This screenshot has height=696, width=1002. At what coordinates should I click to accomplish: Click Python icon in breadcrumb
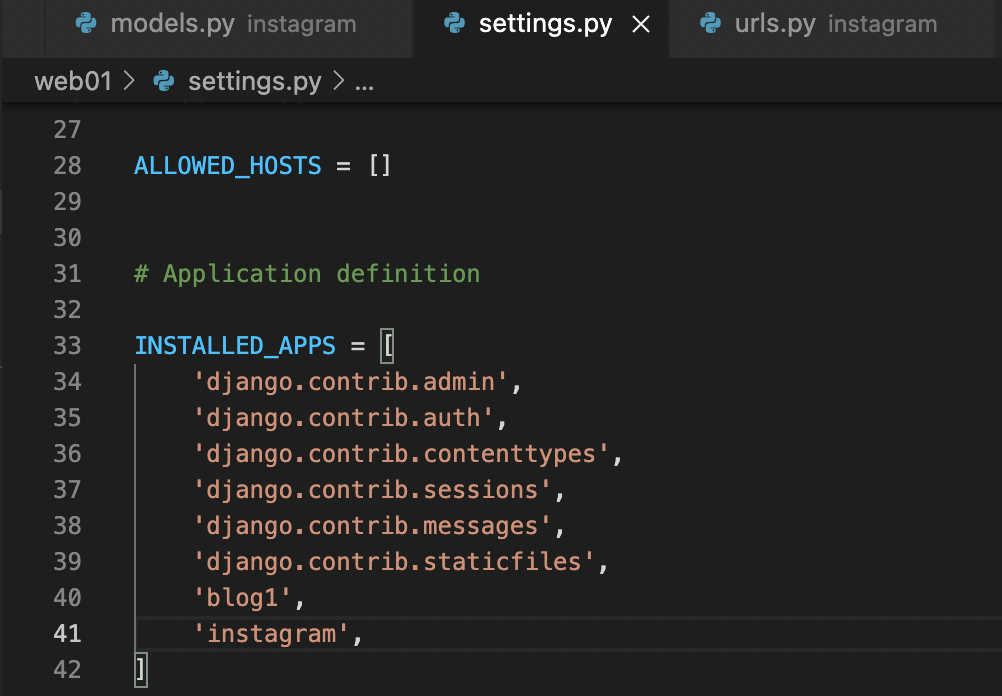(x=164, y=81)
